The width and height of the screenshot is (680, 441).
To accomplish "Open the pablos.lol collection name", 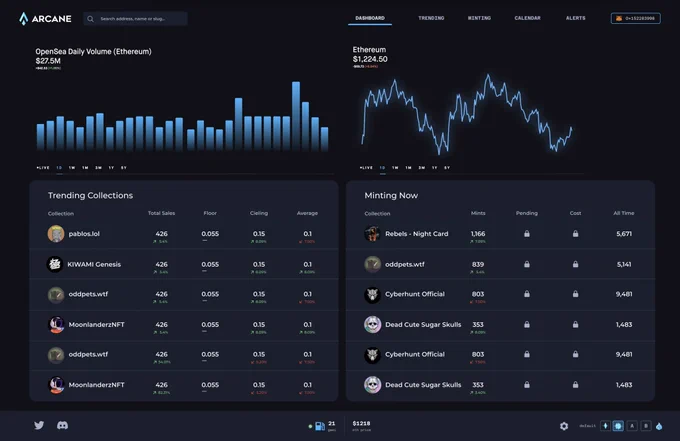I will pos(84,234).
